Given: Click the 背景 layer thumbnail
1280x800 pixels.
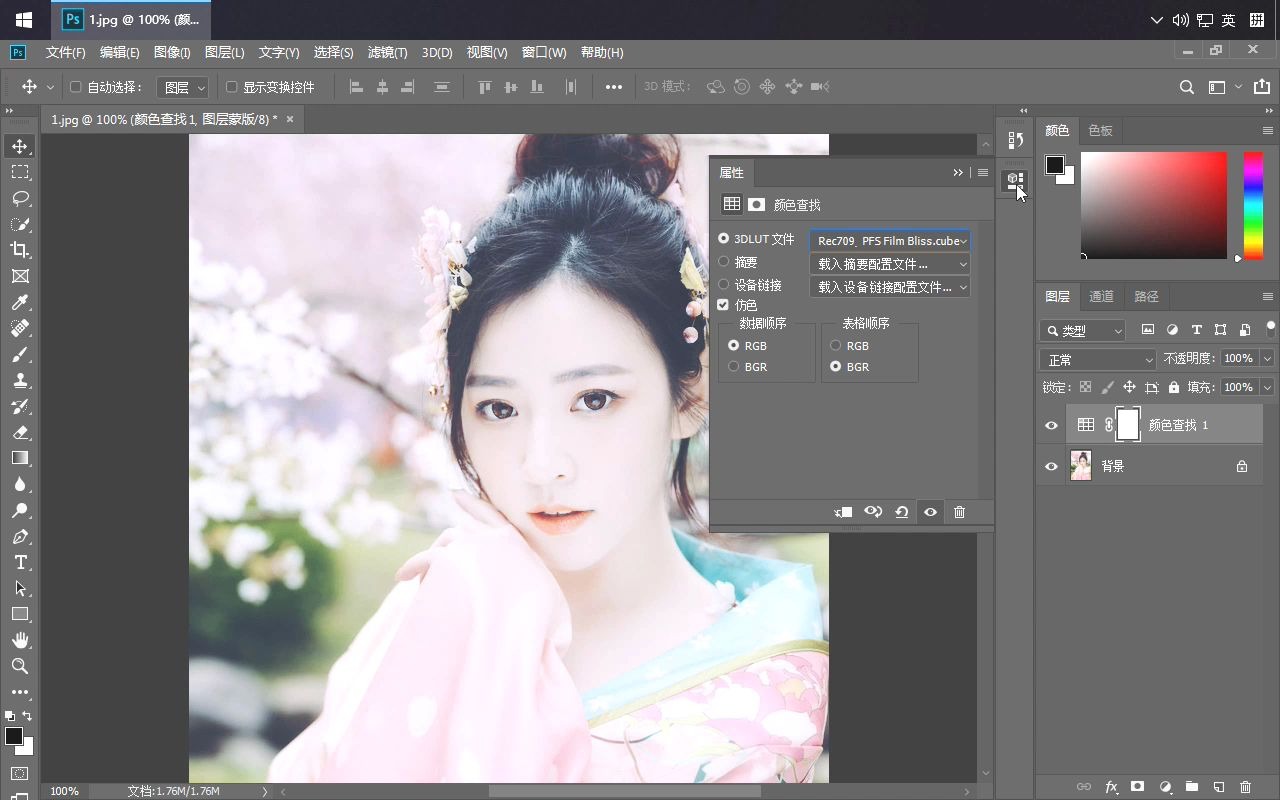Looking at the screenshot, I should click(x=1081, y=466).
